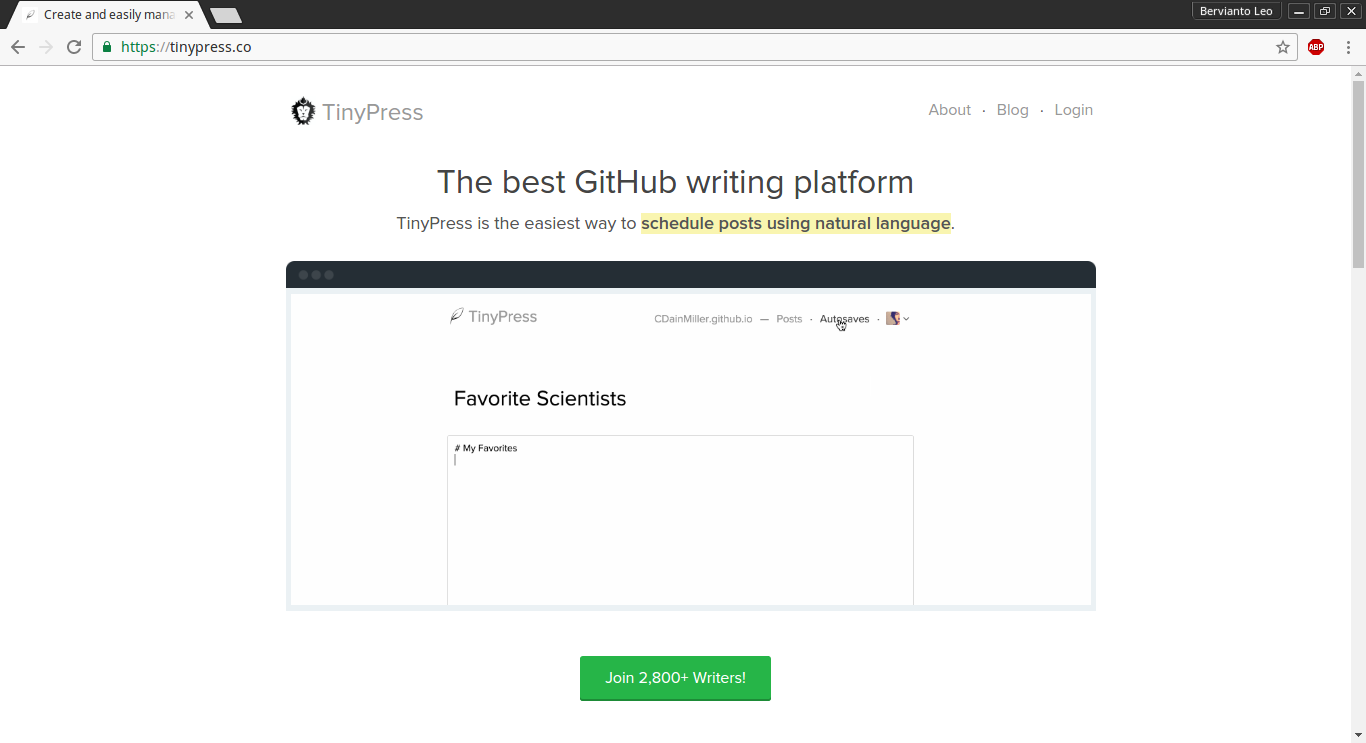Click the Favorite Scientists post title
Screen dimensions: 1366x743
point(540,399)
